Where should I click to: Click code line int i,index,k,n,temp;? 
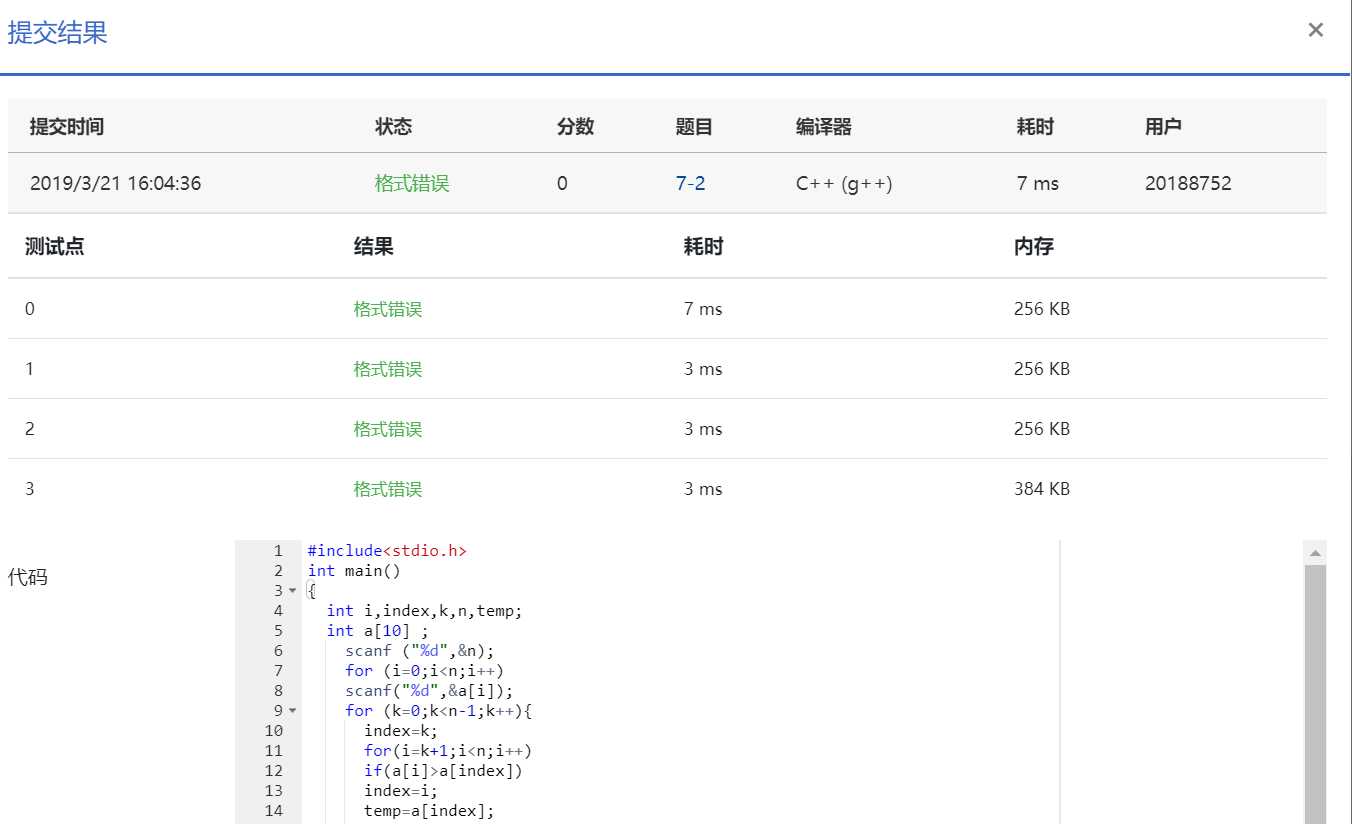(425, 611)
